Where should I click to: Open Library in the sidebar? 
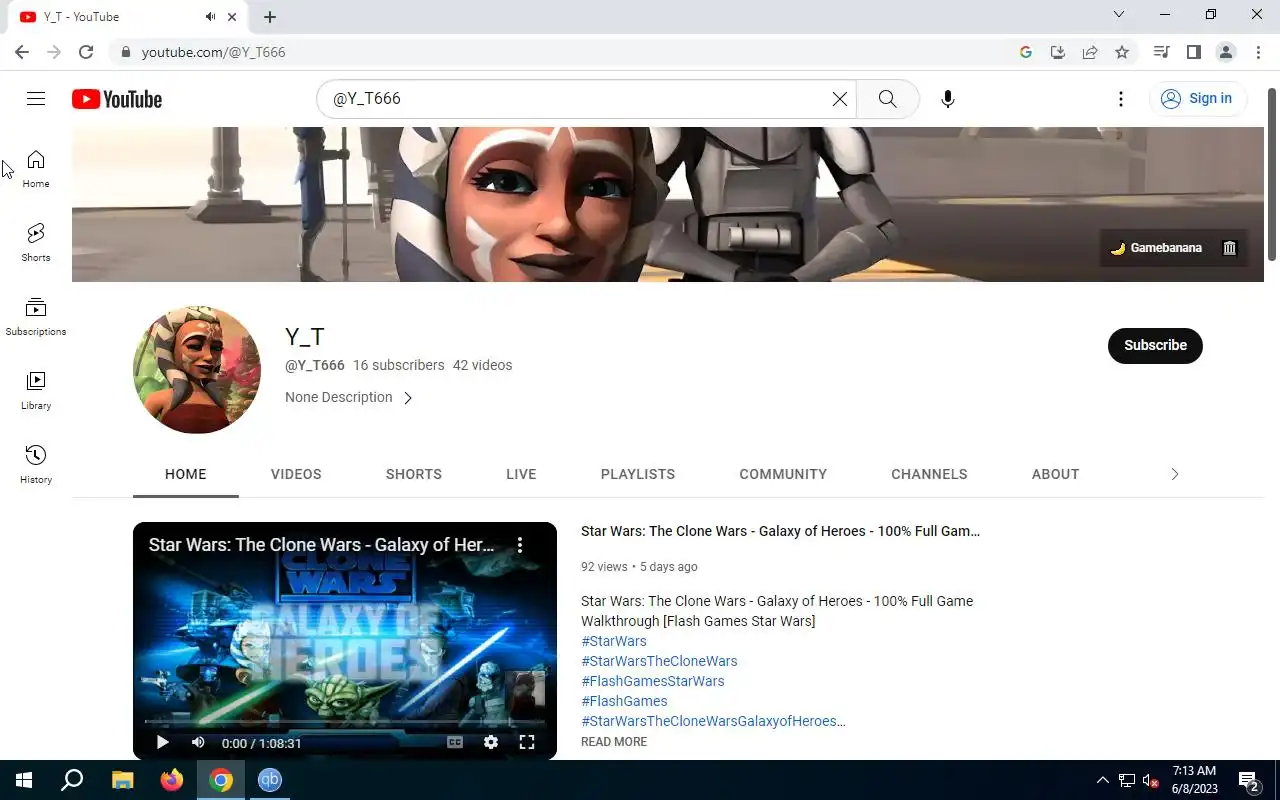[x=36, y=391]
